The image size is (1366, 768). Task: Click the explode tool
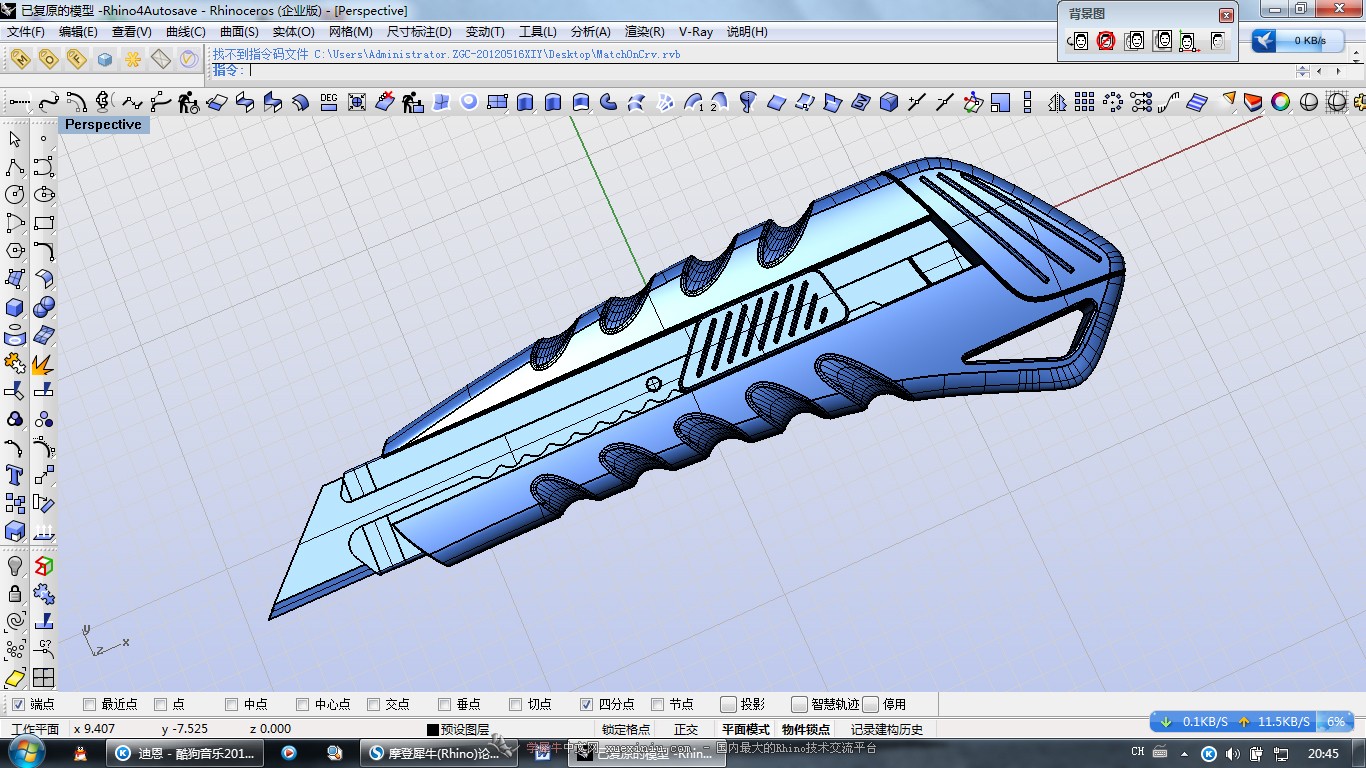43,363
